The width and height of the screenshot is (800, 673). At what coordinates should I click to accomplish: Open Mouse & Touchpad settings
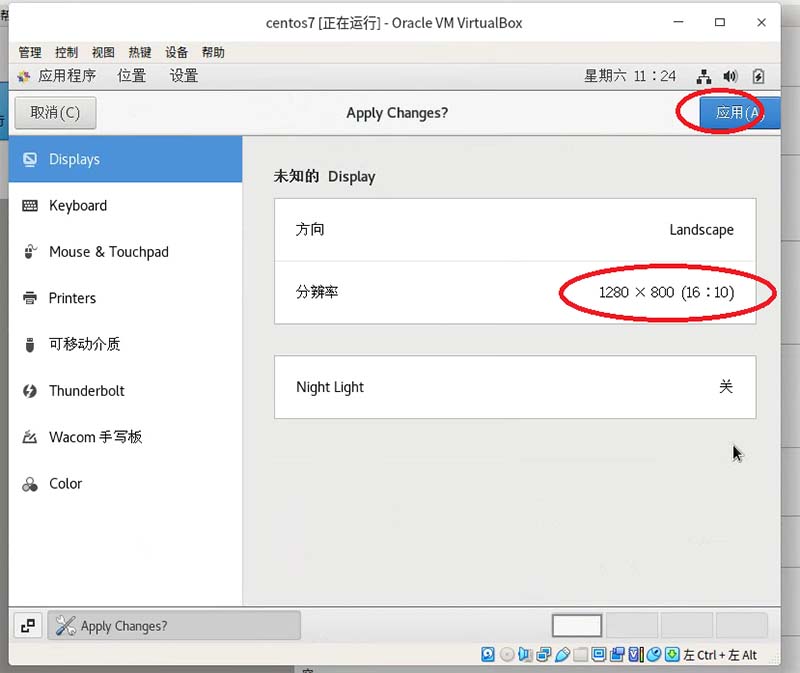tap(125, 252)
